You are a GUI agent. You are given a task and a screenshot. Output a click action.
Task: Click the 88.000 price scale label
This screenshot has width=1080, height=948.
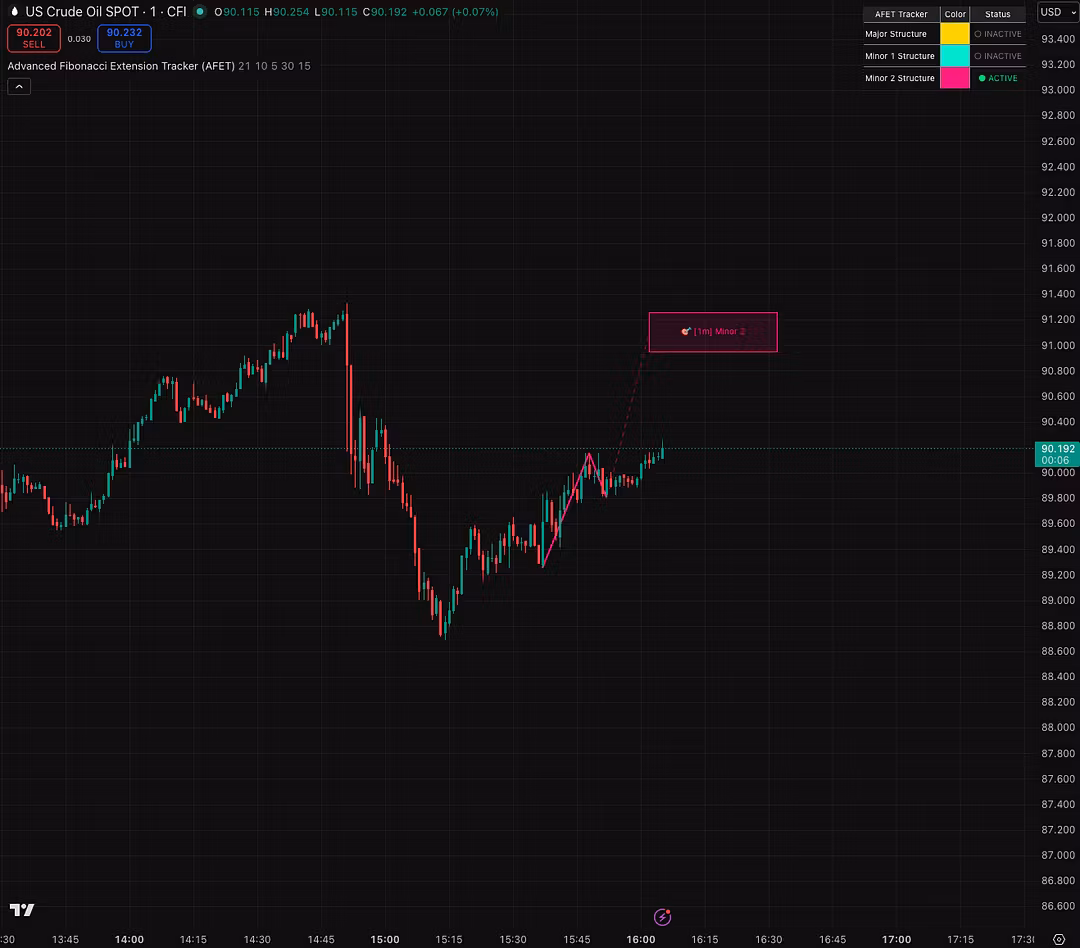(x=1057, y=728)
